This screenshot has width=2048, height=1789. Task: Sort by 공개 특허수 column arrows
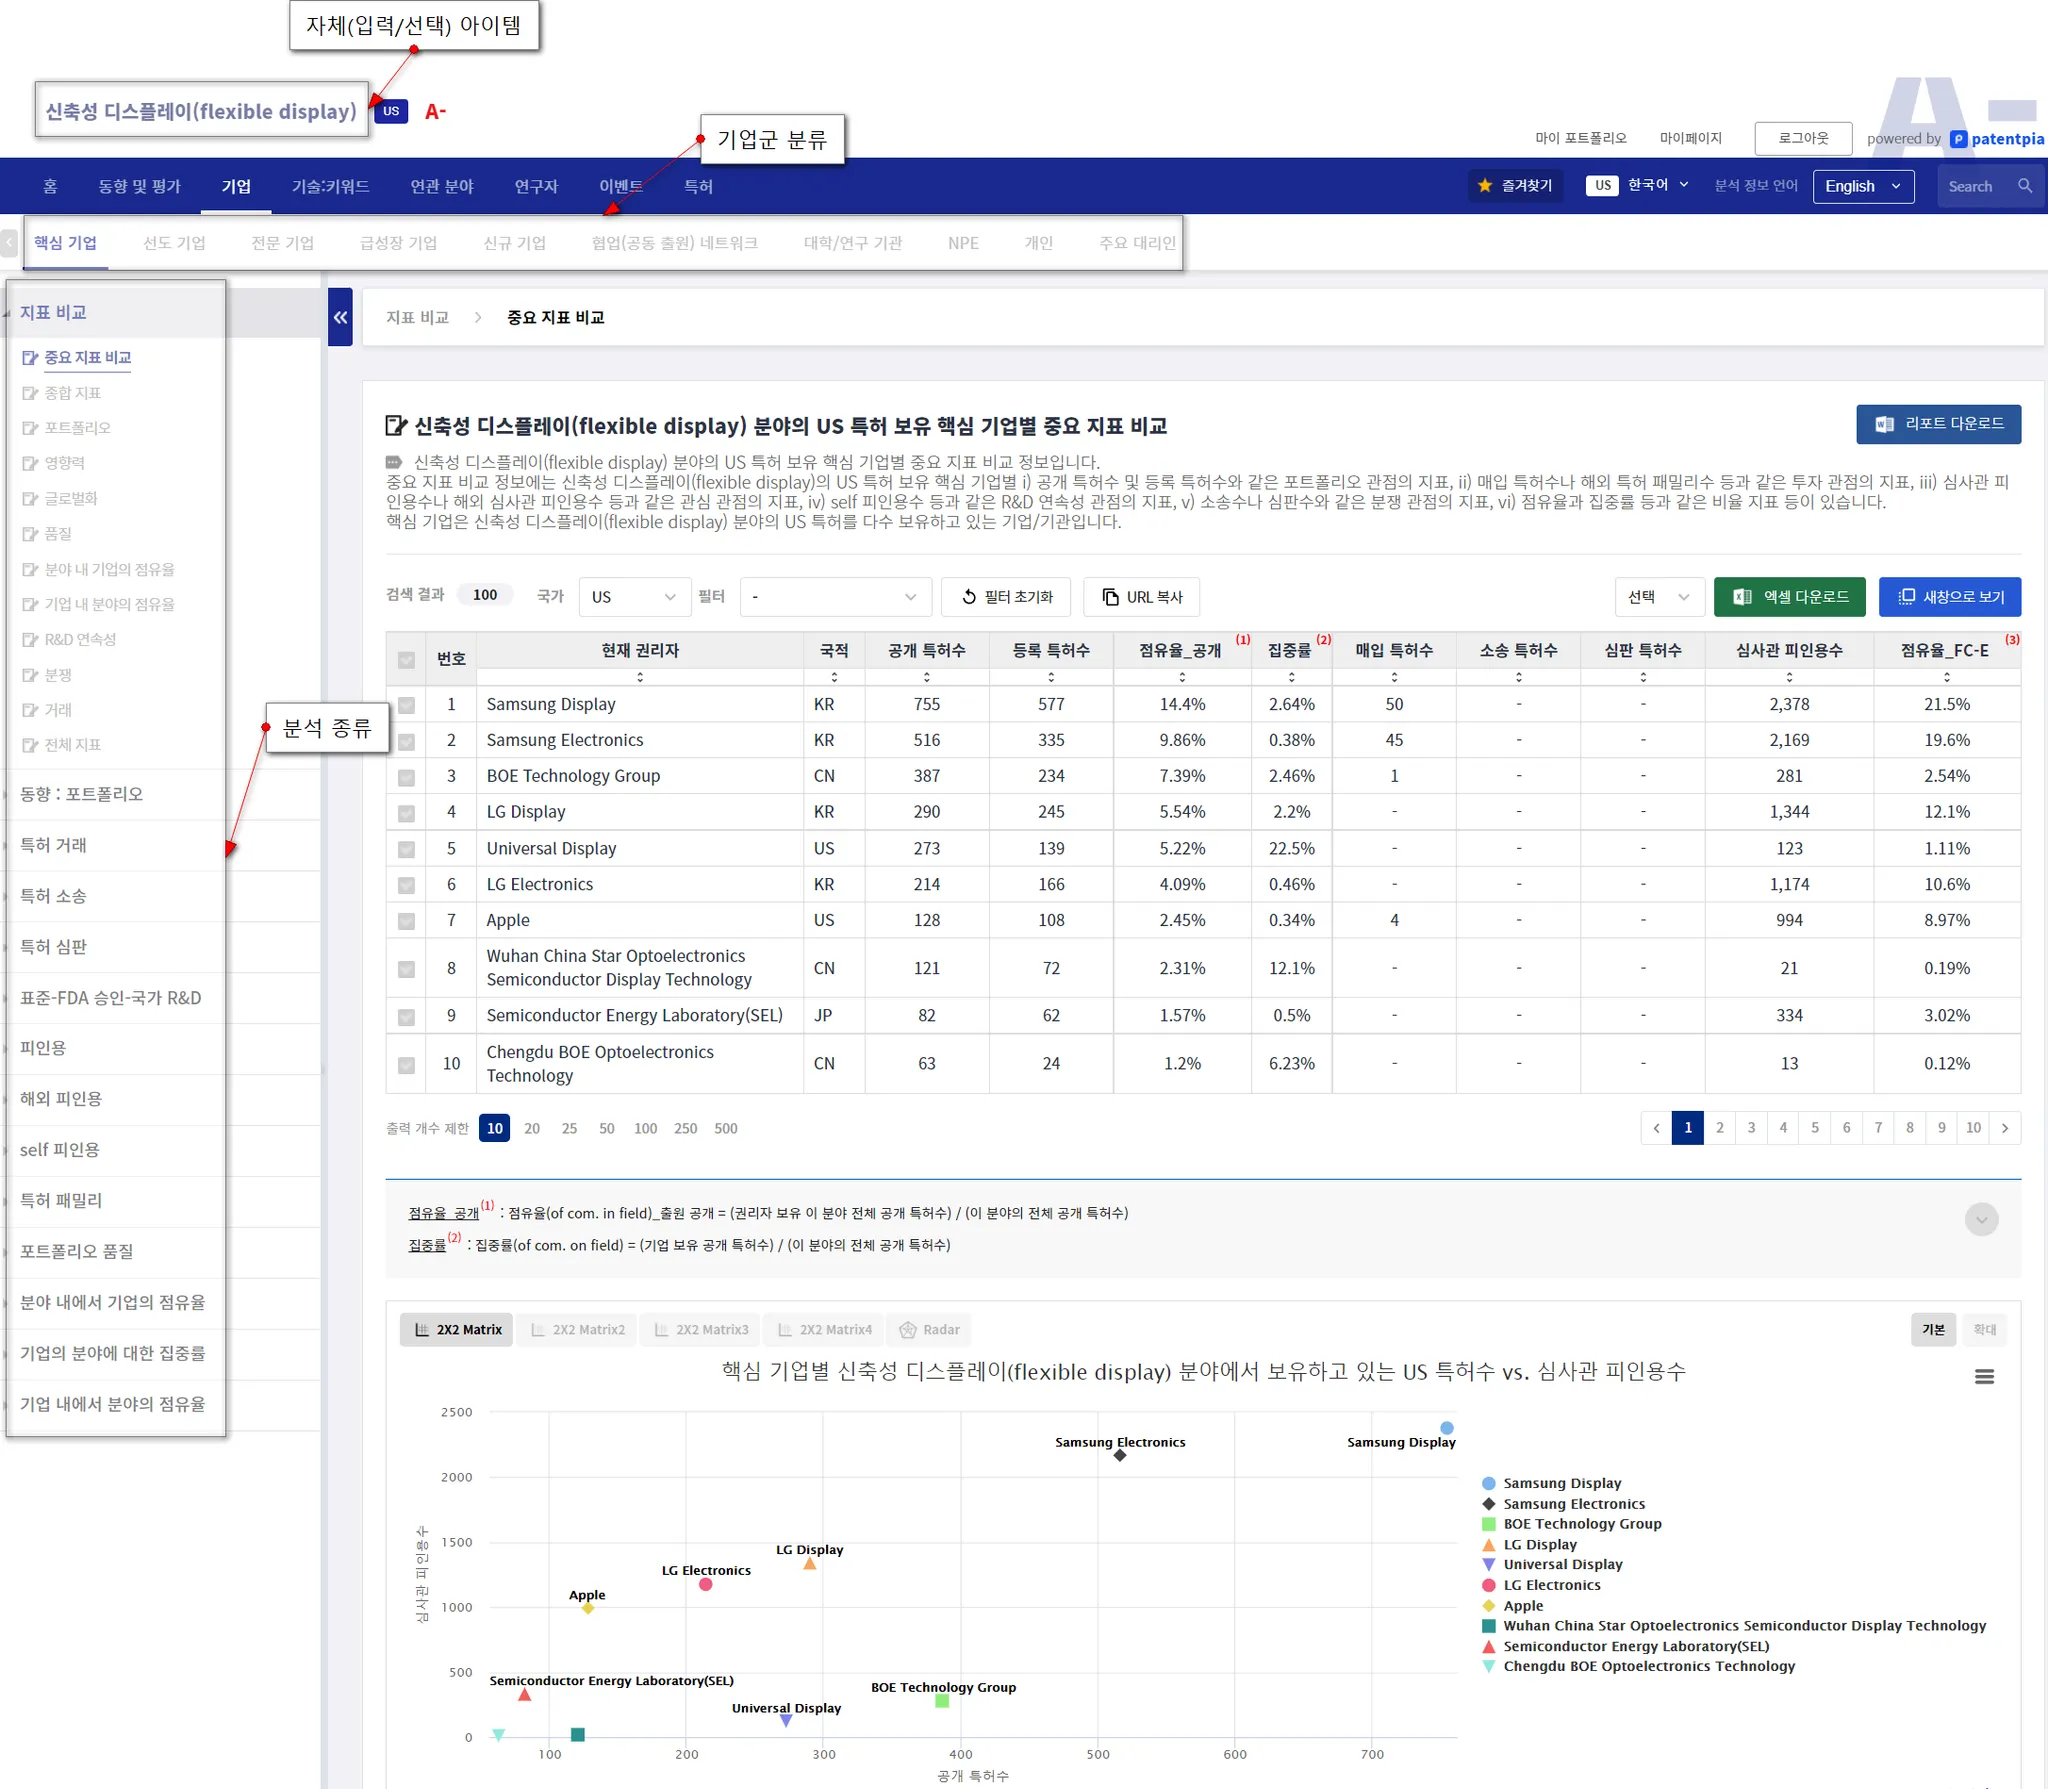tap(926, 677)
